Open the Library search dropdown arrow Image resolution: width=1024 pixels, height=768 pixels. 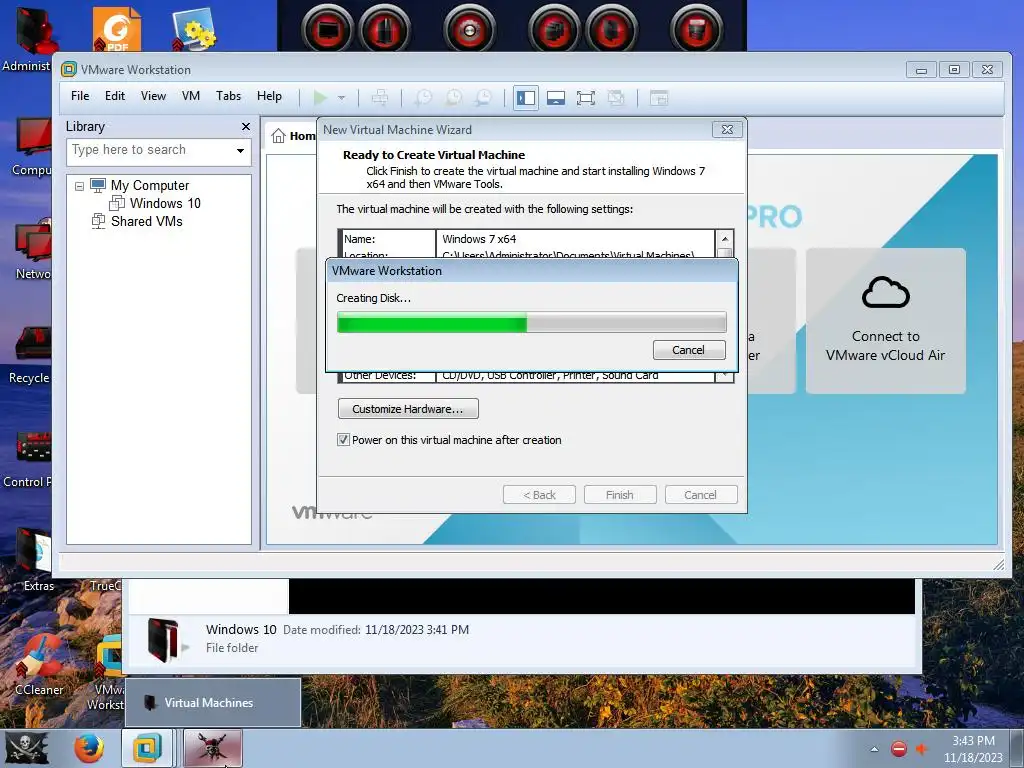240,151
